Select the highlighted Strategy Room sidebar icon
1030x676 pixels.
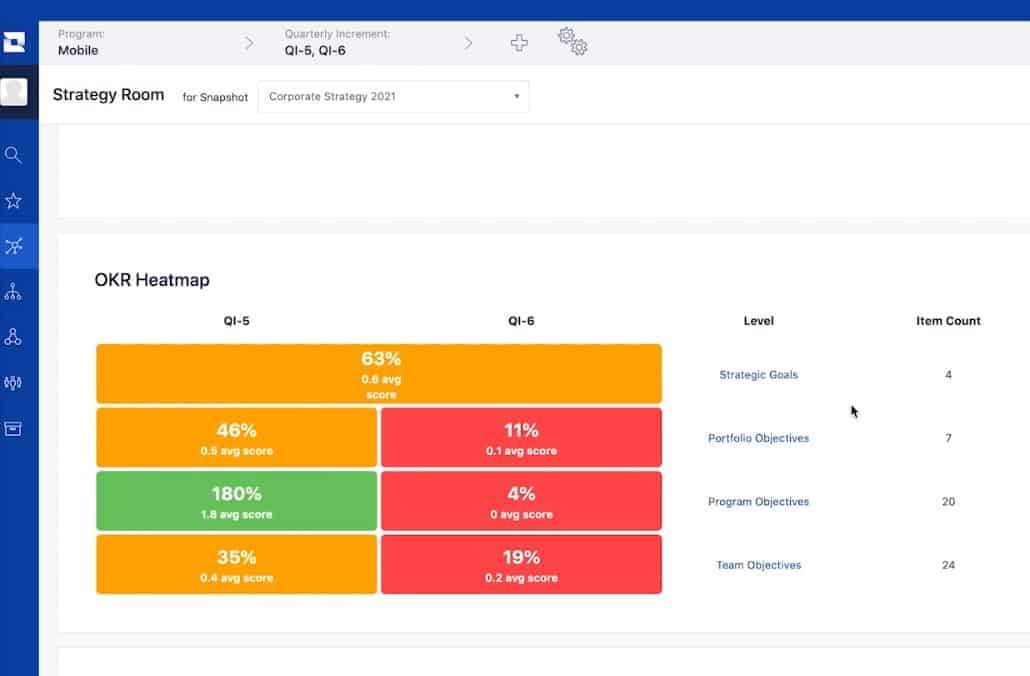point(14,245)
